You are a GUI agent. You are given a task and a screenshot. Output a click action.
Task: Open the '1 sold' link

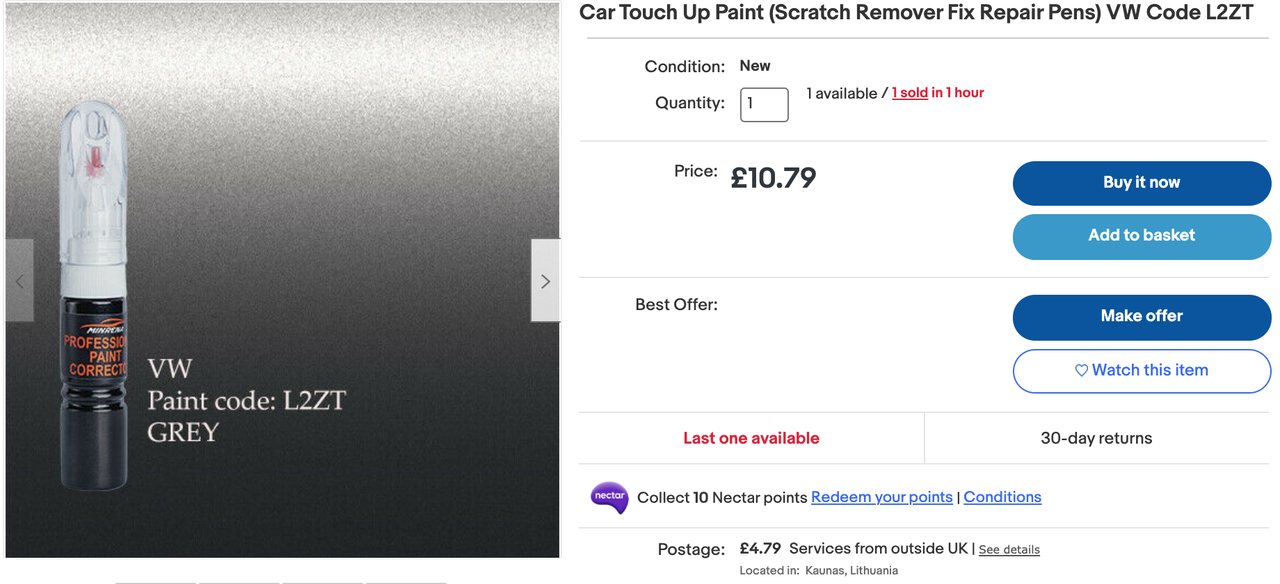(x=910, y=93)
